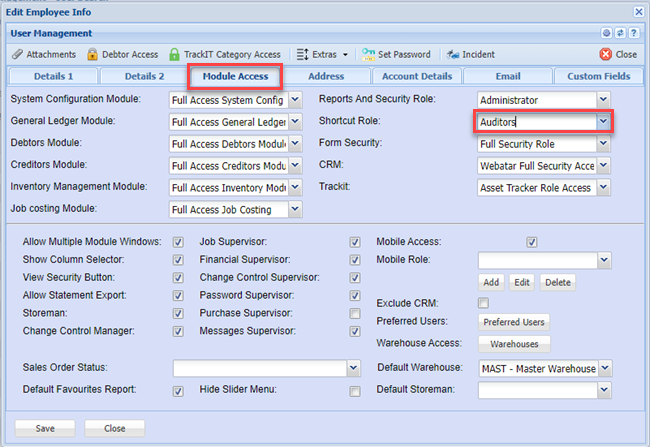Click the Debtor Access padlock icon

(x=93, y=54)
